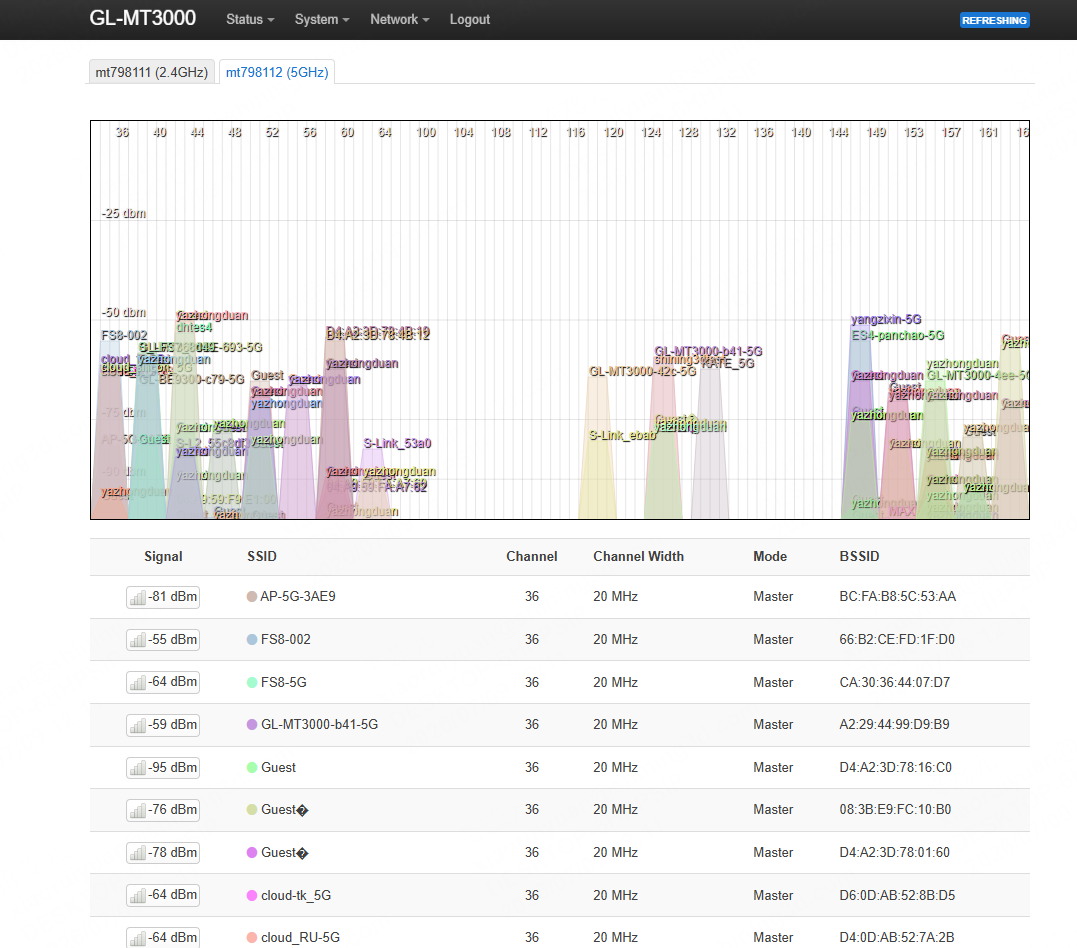Click the purple swatch next to GL-MT3000-b41-5G
This screenshot has width=1077, height=948.
[x=252, y=725]
